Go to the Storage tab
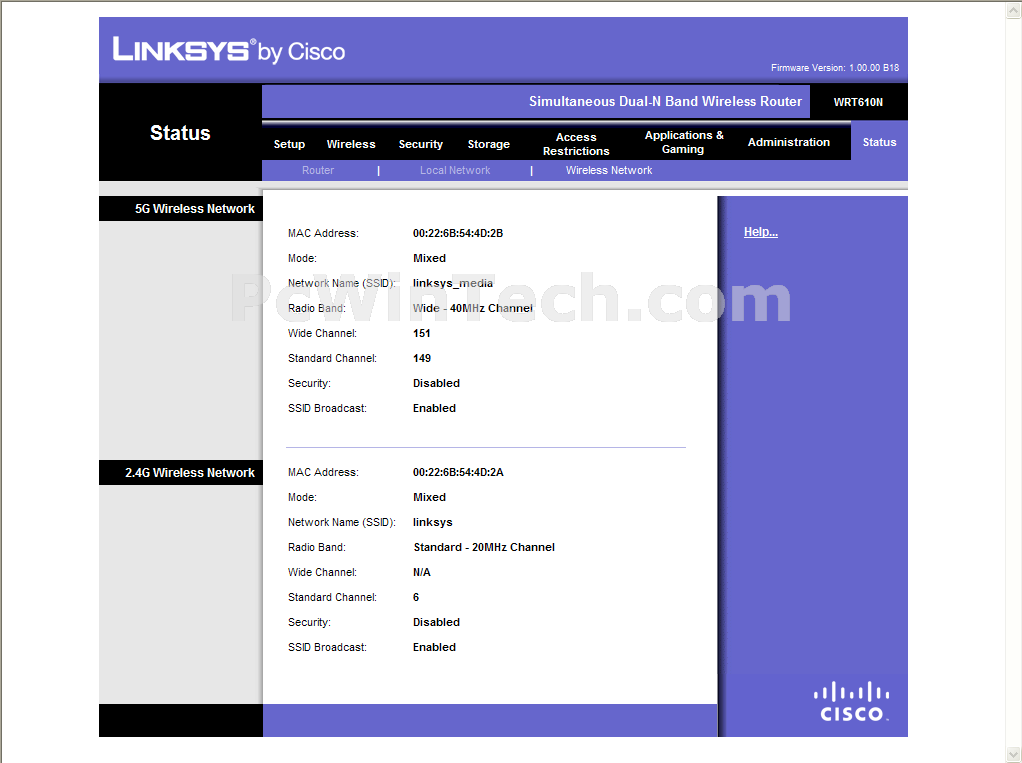 click(488, 144)
